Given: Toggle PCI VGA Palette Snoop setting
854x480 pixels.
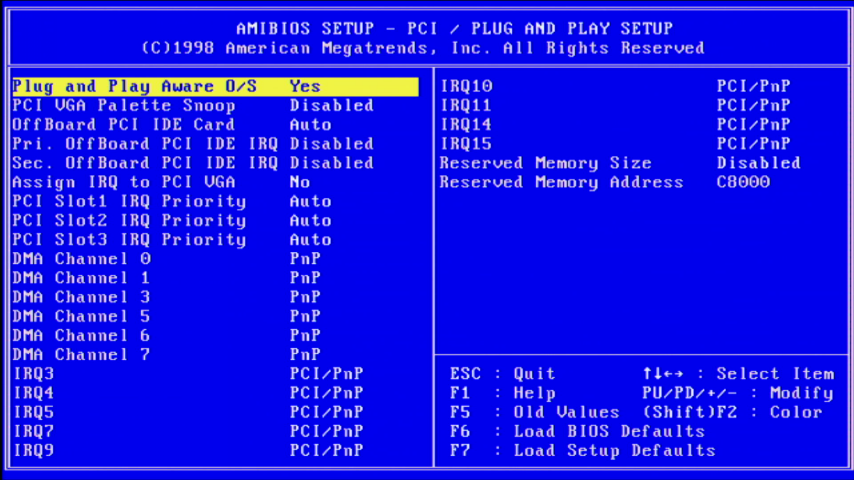Looking at the screenshot, I should click(x=331, y=106).
